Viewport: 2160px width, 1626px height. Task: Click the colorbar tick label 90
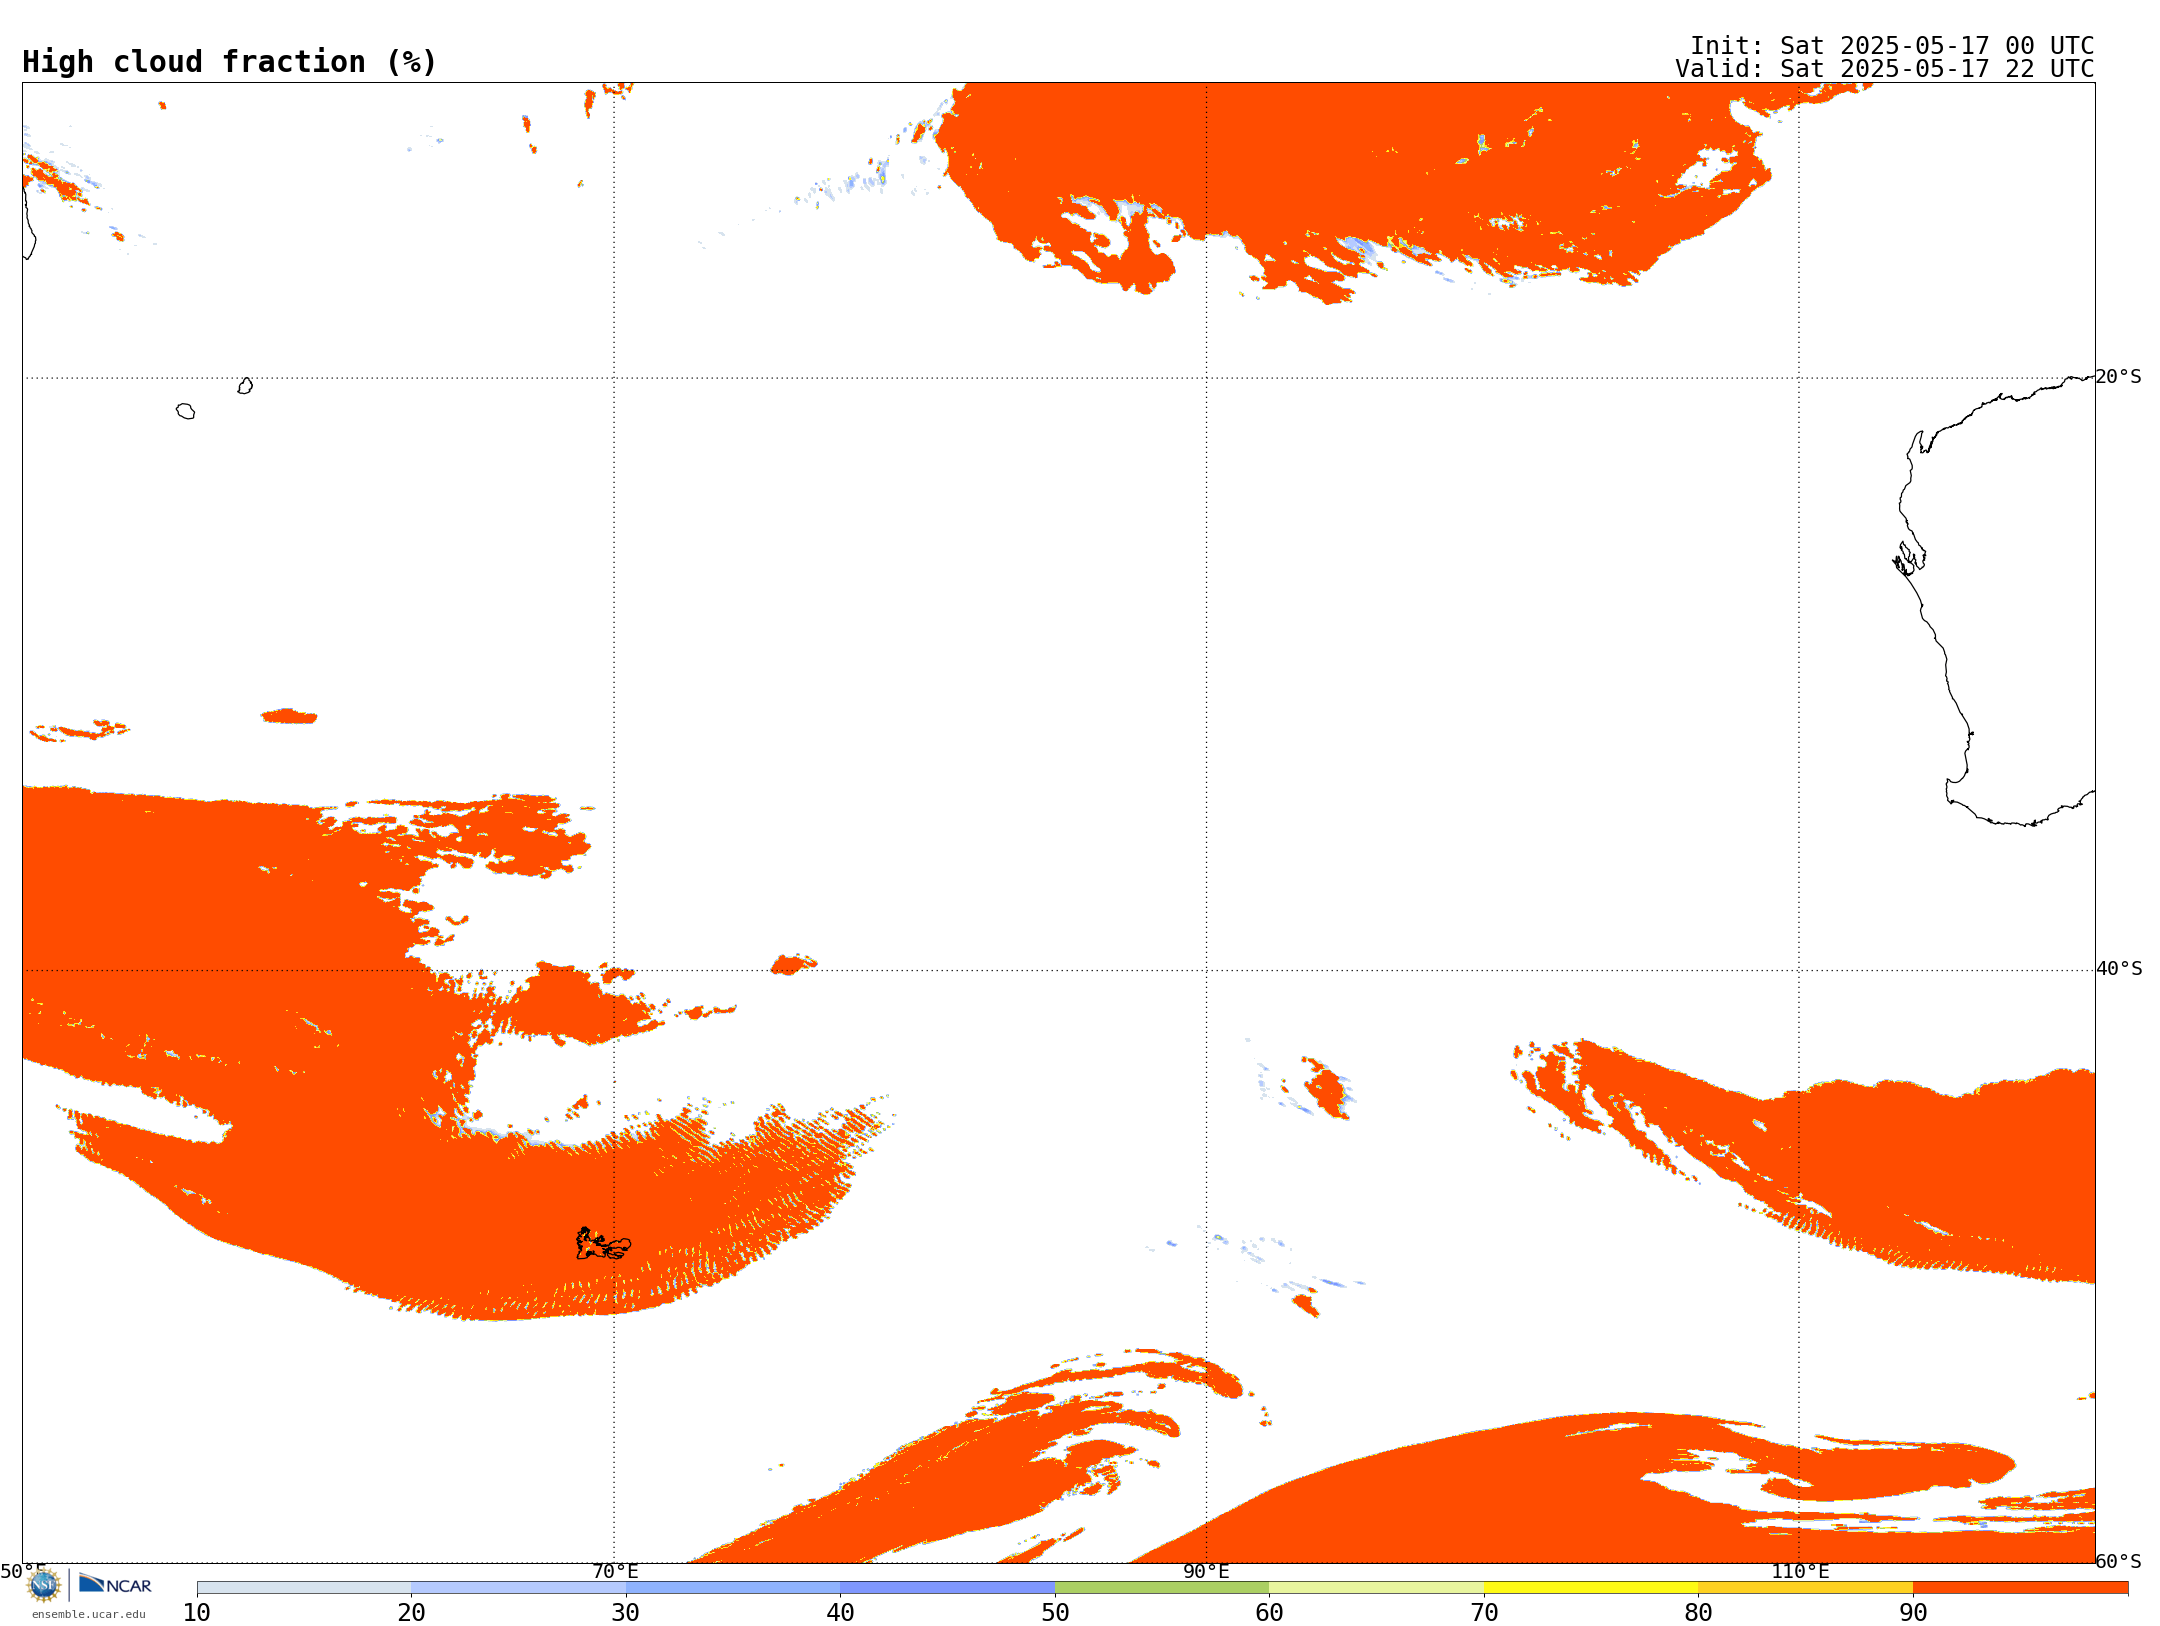[1913, 1612]
